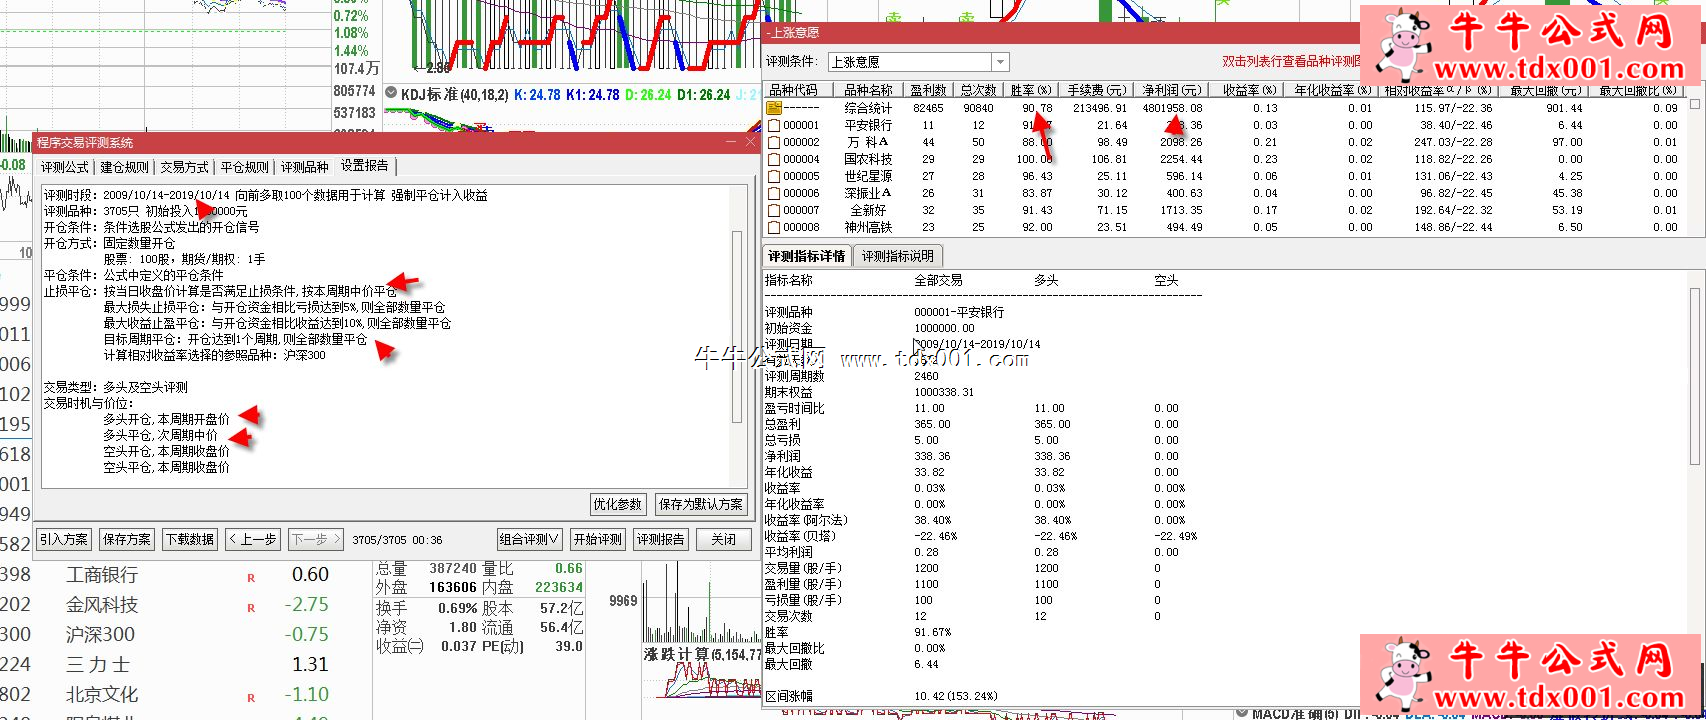Open the 评测报告 button
This screenshot has height=720, width=1706.
click(661, 539)
